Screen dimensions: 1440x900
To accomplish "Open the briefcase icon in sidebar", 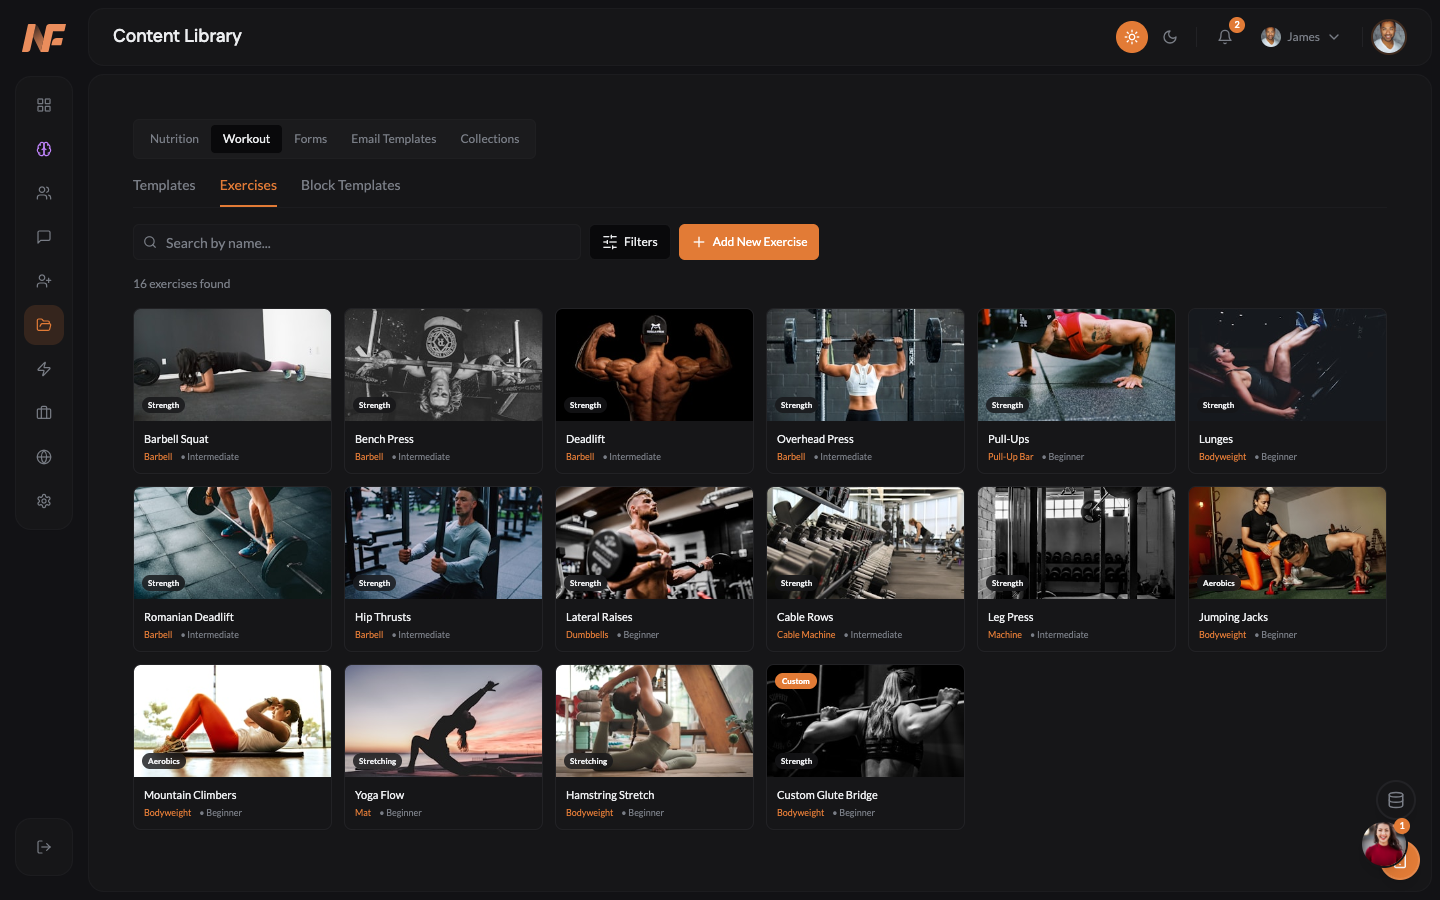I will click(44, 412).
